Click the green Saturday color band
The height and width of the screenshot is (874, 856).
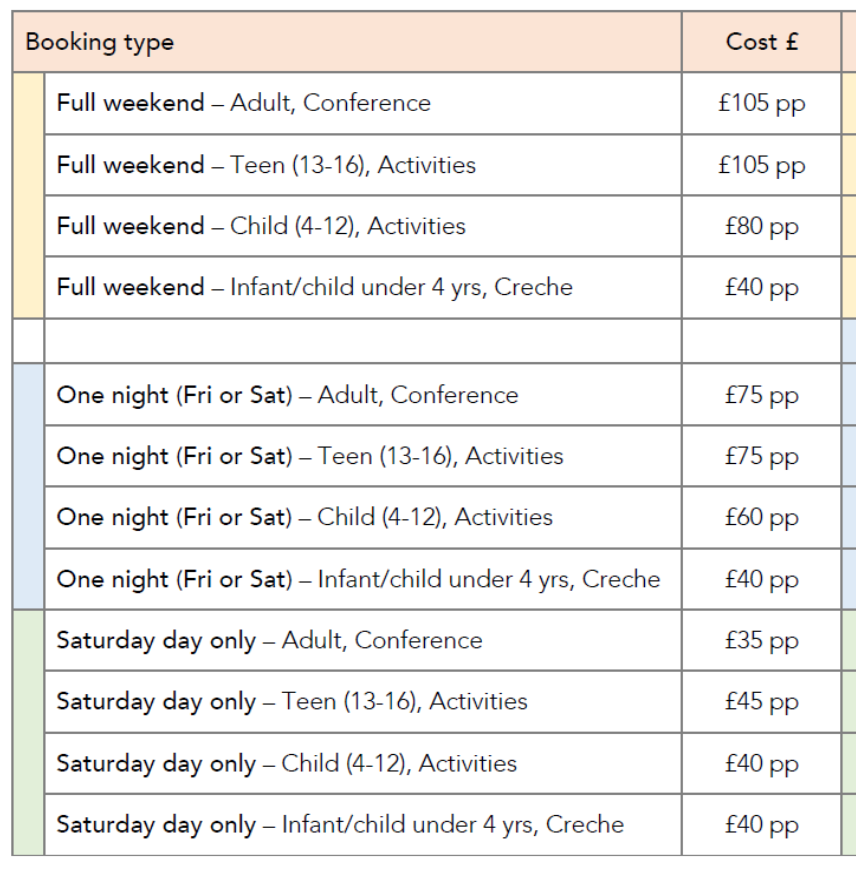coord(28,732)
